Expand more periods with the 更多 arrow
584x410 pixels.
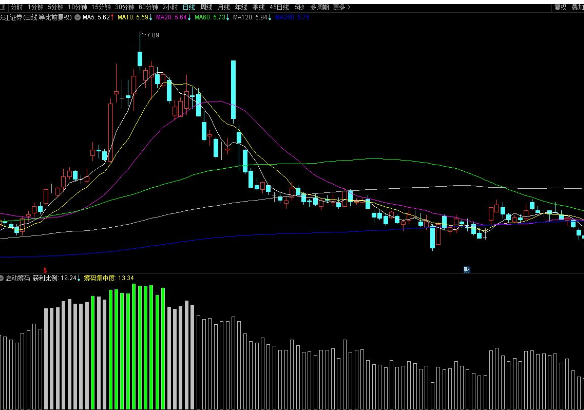point(342,7)
